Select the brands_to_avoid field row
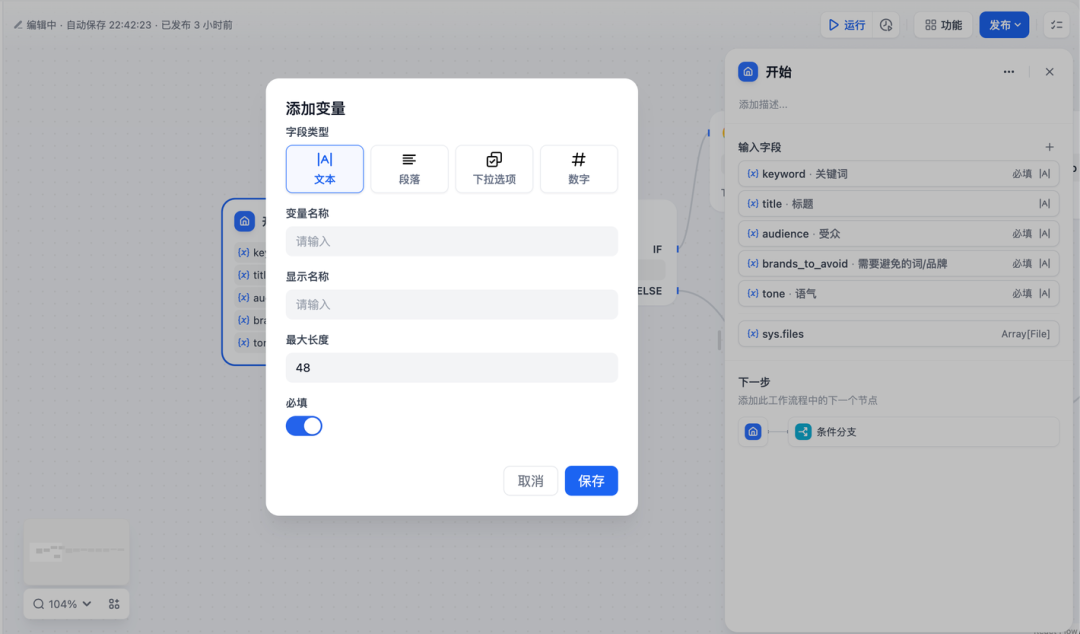Image resolution: width=1080 pixels, height=634 pixels. click(x=898, y=263)
